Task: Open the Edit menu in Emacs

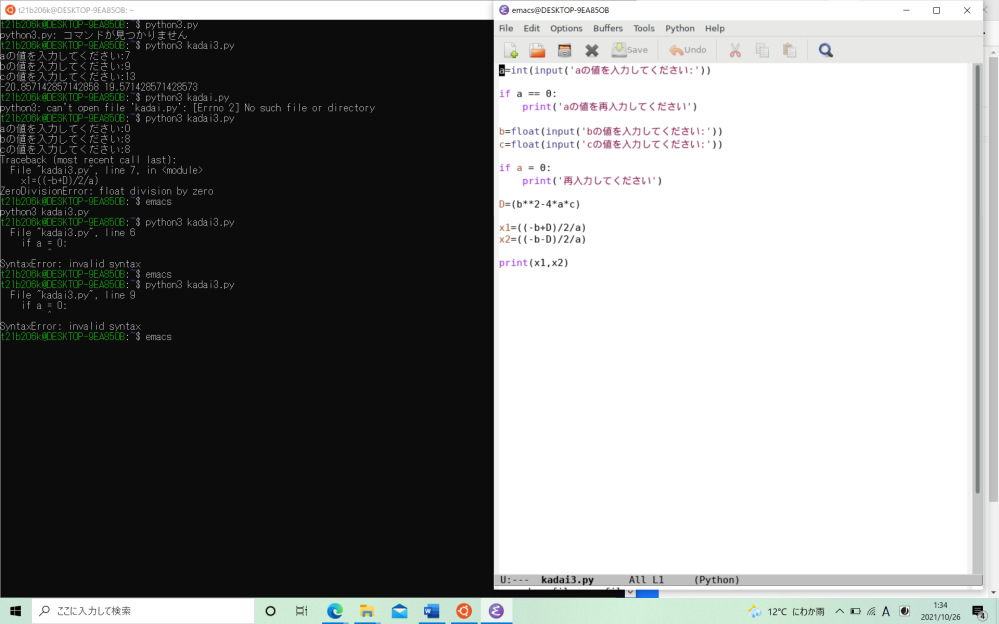Action: (531, 28)
